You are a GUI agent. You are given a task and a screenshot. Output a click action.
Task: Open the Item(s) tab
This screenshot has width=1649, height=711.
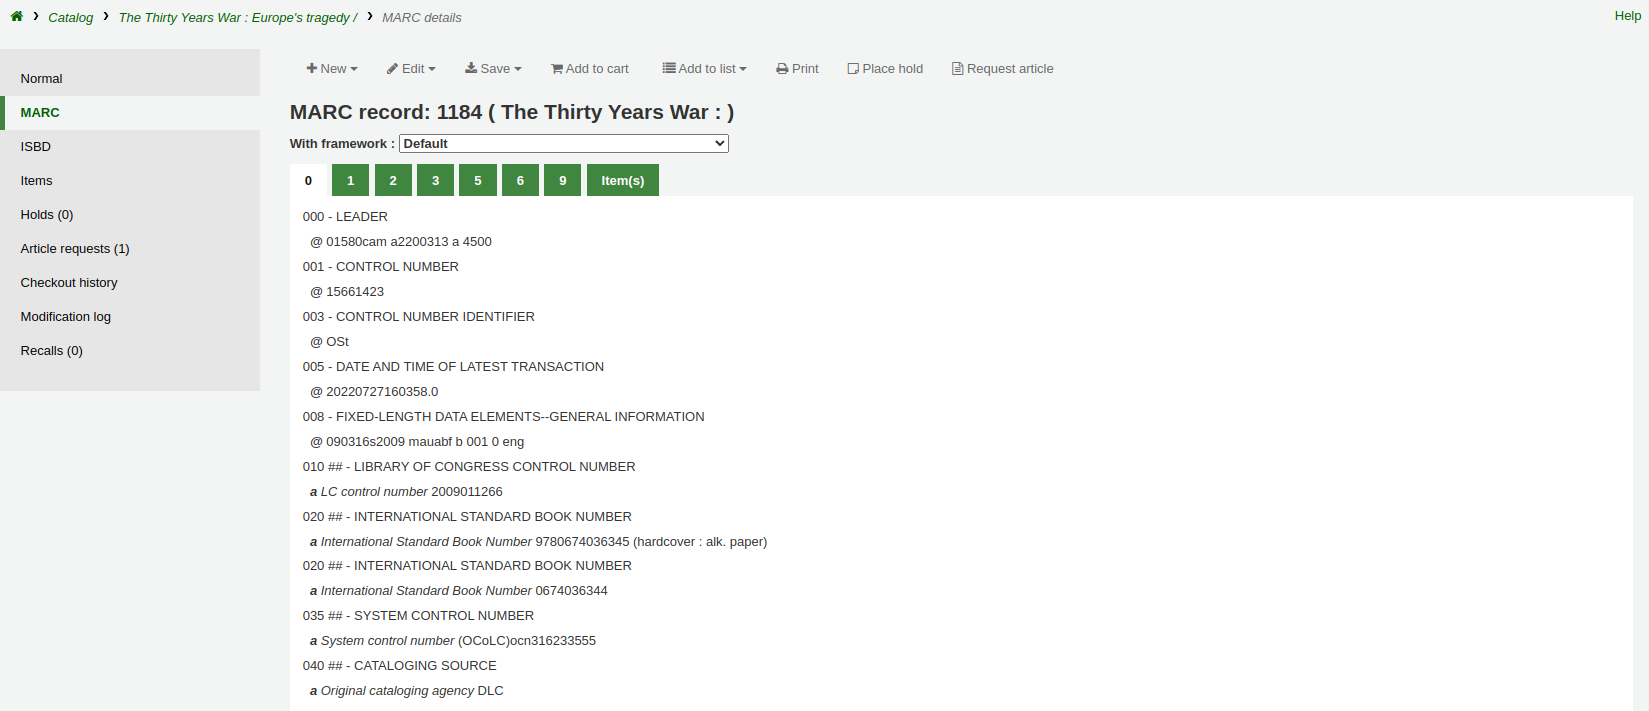click(622, 181)
